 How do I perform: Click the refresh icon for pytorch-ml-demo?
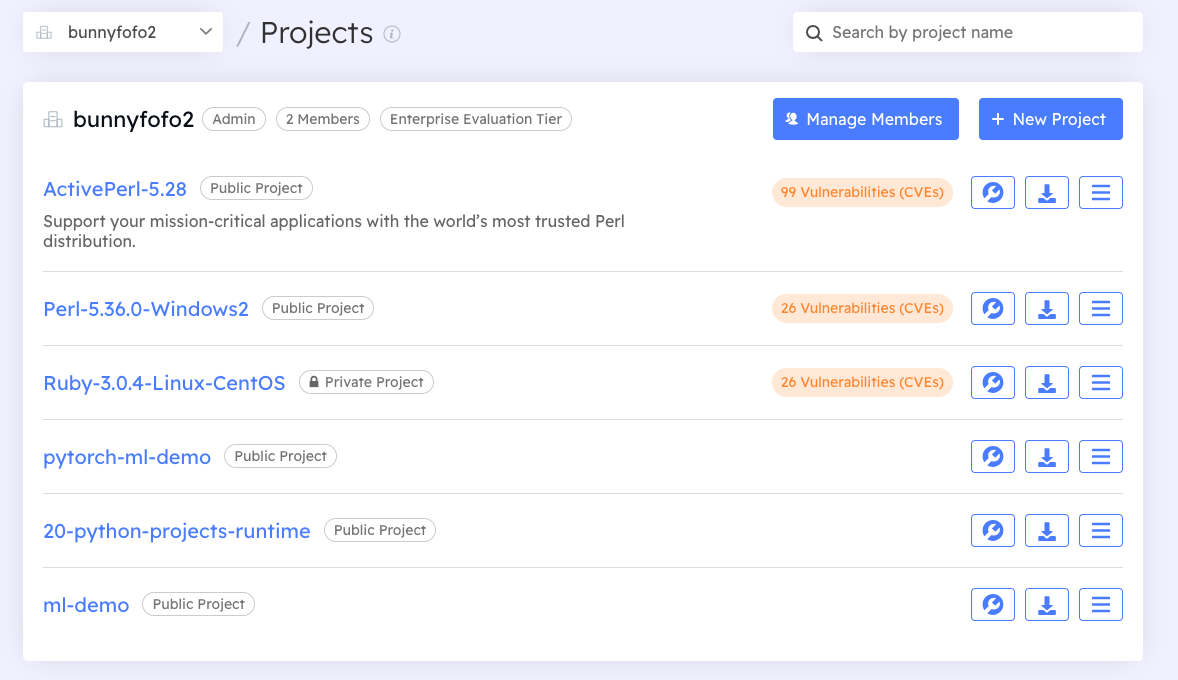992,456
